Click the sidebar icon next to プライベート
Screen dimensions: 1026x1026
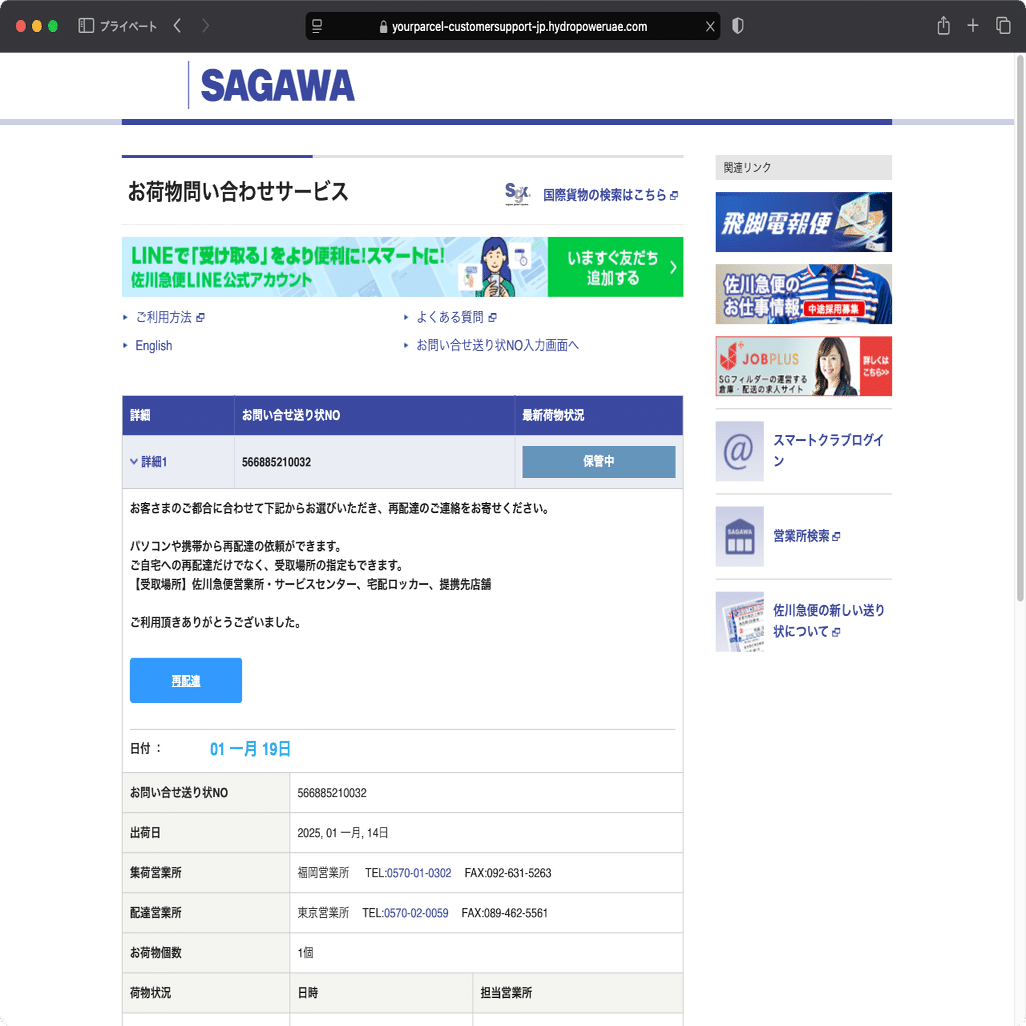coord(84,26)
